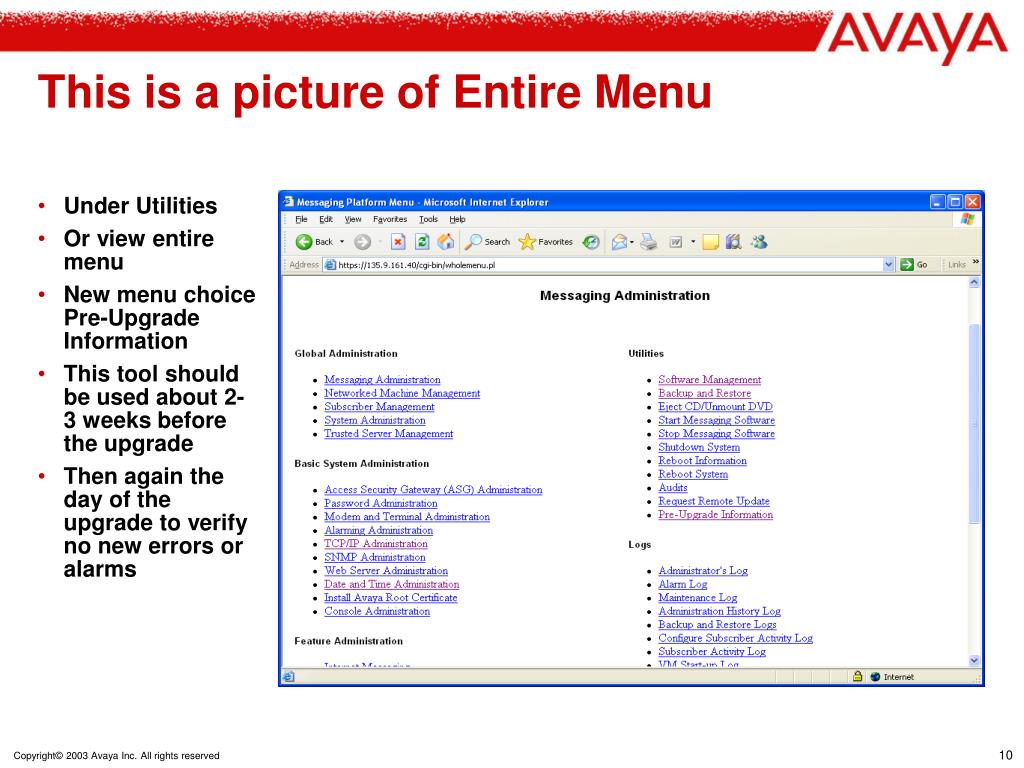This screenshot has height=768, width=1024.
Task: Click the Edit with Word icon
Action: (x=676, y=242)
